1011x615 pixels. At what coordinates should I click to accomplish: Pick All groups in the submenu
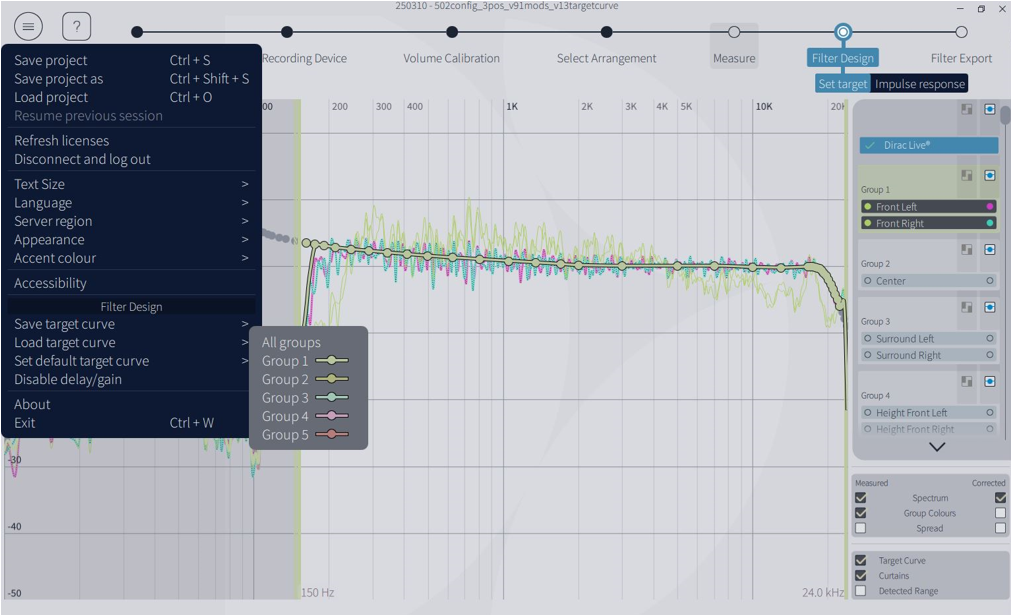308,342
